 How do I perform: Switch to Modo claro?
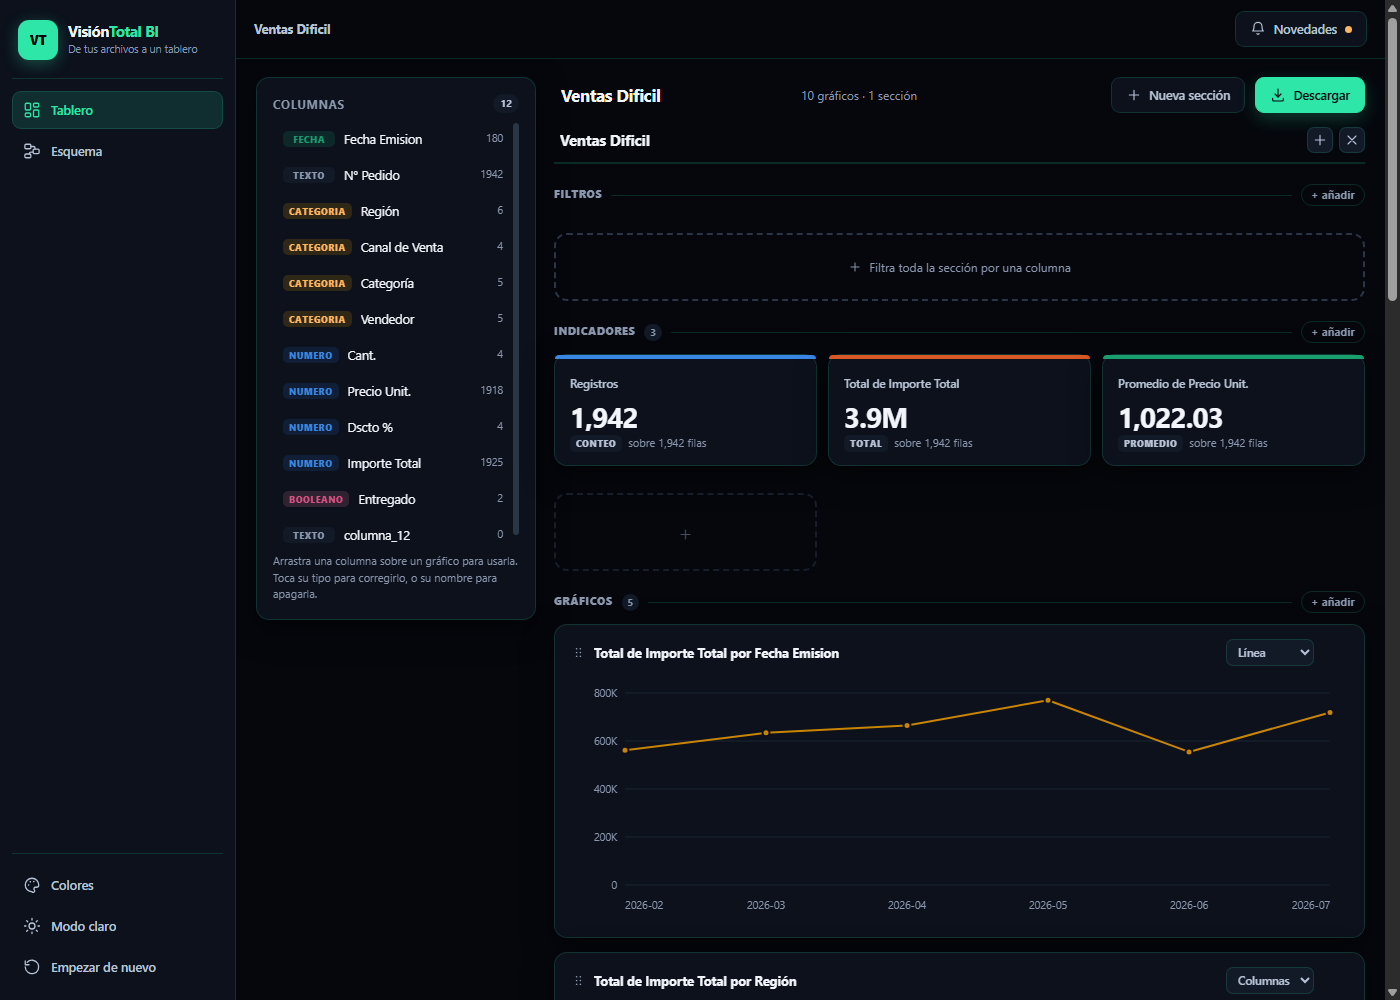[x=117, y=926]
